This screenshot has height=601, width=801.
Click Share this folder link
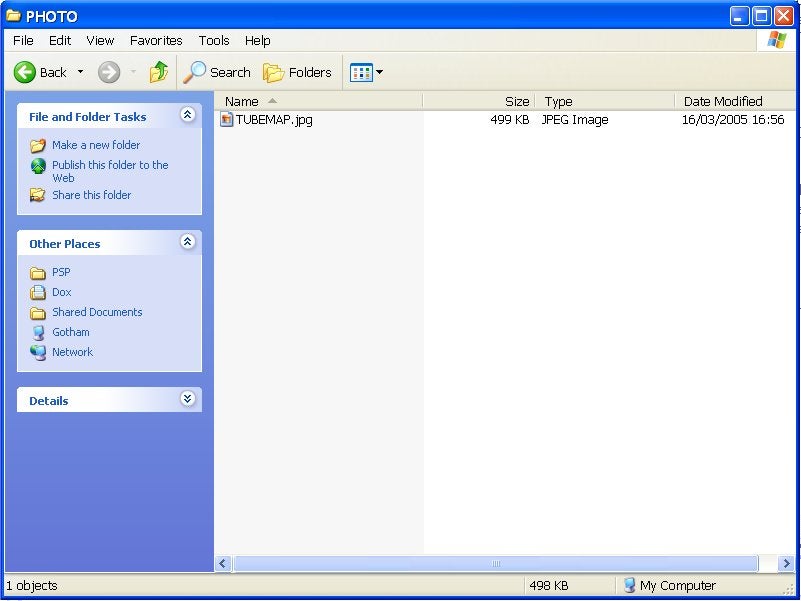(91, 195)
